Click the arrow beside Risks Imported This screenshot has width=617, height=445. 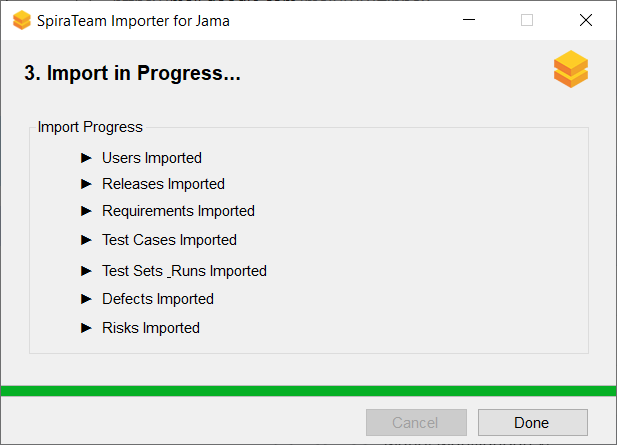pyautogui.click(x=86, y=328)
